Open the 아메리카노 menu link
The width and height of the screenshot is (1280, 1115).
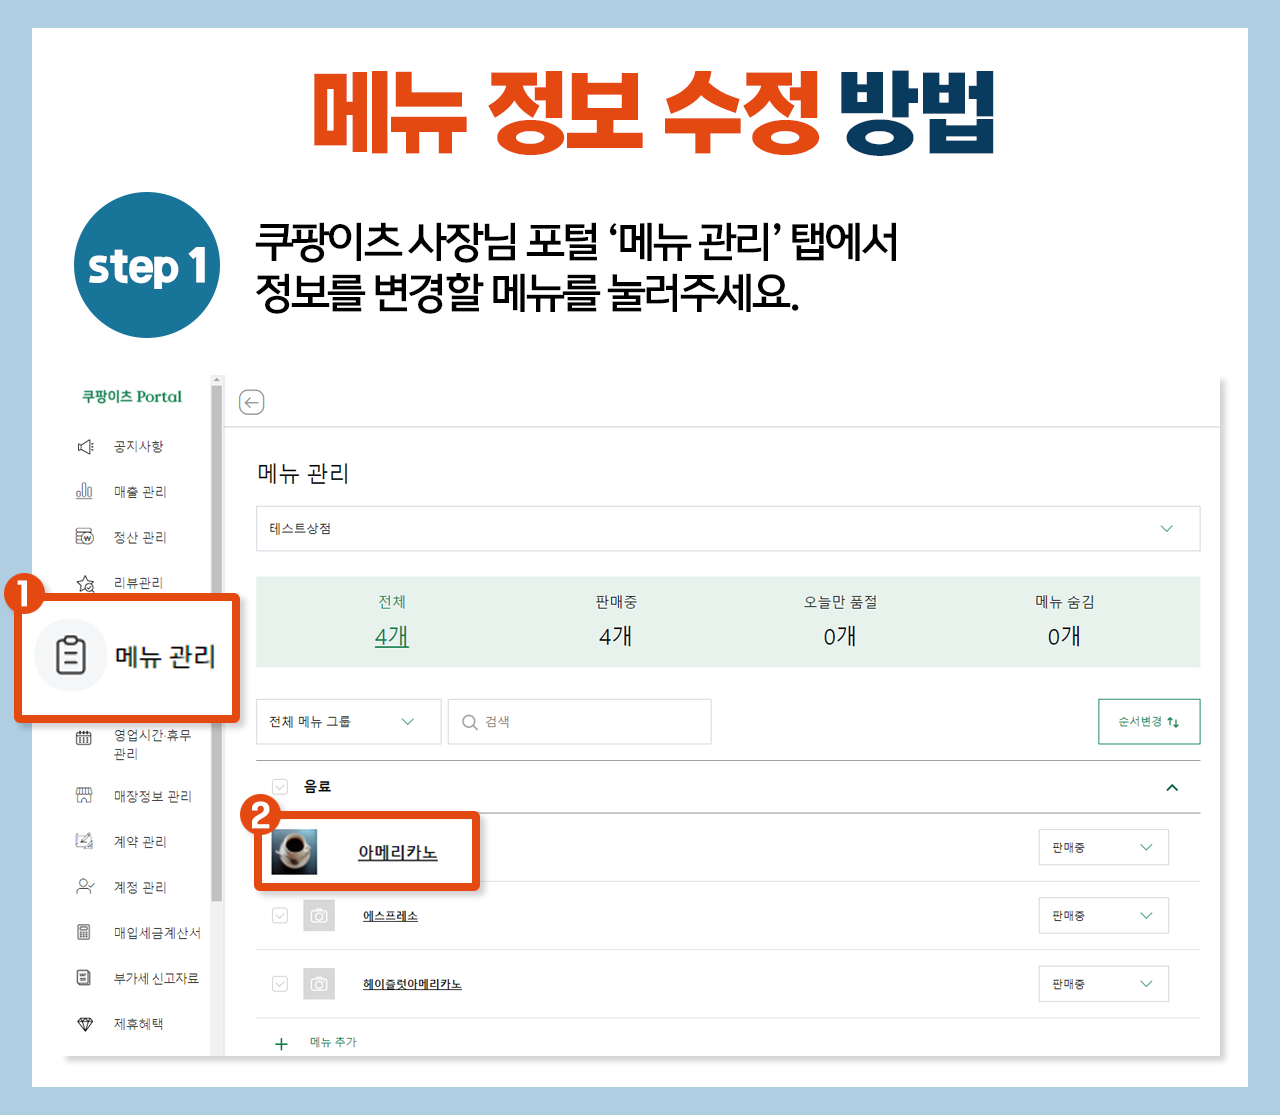point(398,852)
